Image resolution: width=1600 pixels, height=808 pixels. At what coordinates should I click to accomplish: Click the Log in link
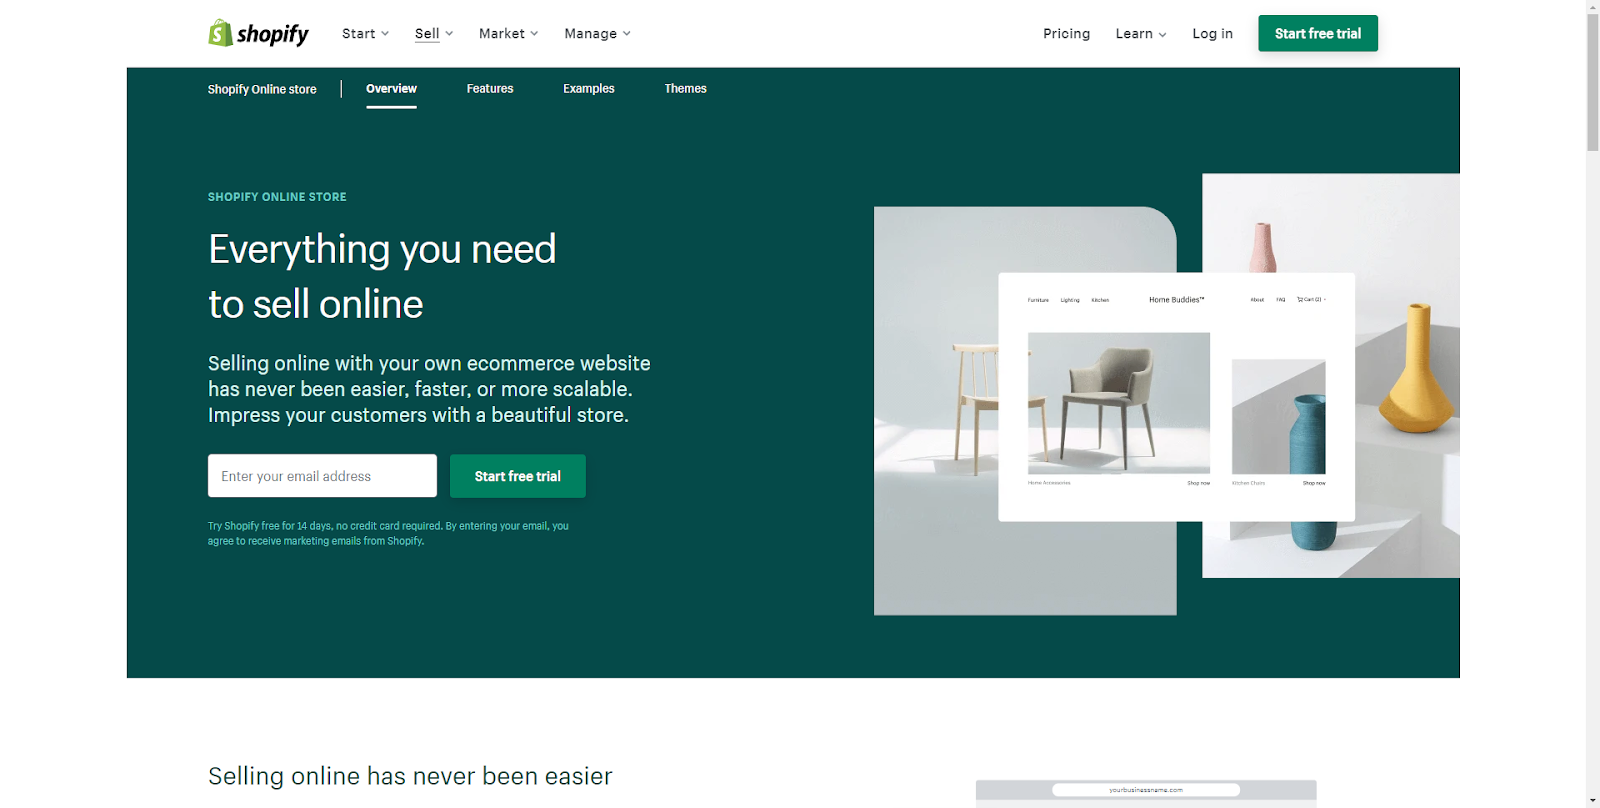click(1212, 33)
